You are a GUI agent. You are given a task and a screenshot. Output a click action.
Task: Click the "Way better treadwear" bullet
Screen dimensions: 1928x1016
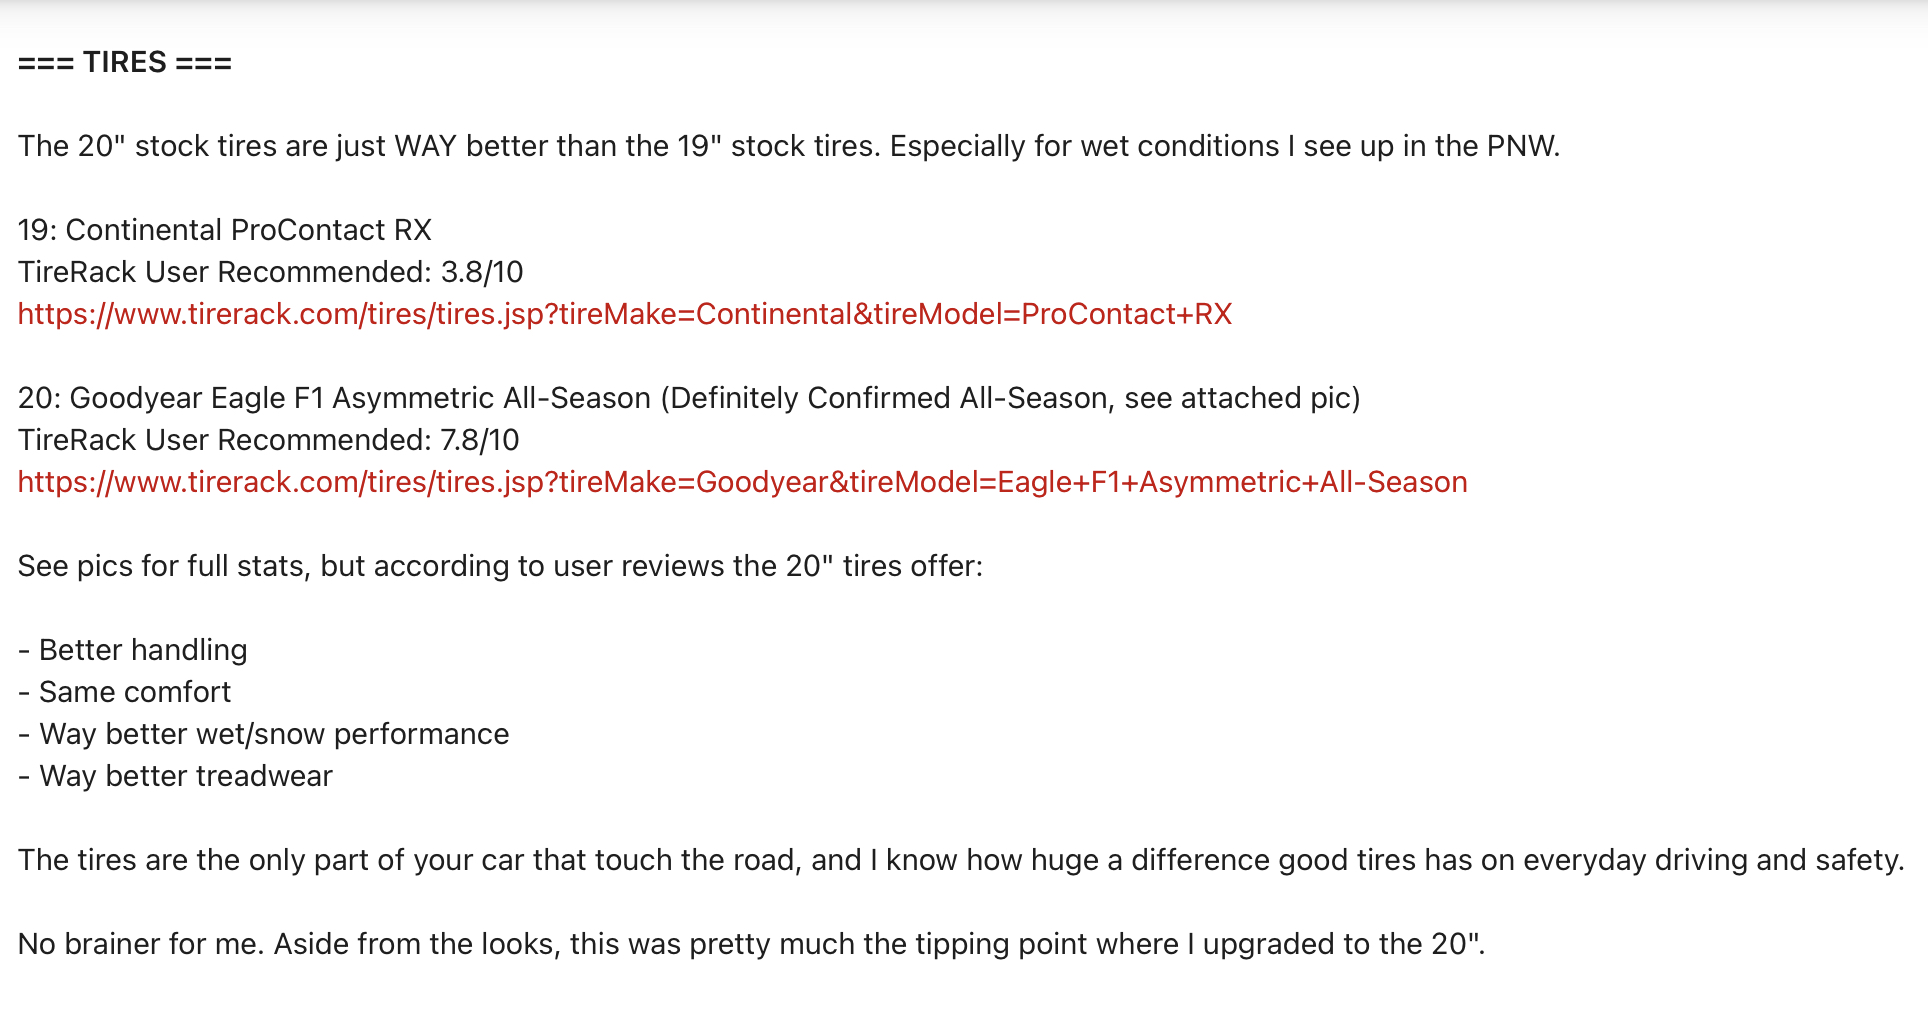coord(186,776)
